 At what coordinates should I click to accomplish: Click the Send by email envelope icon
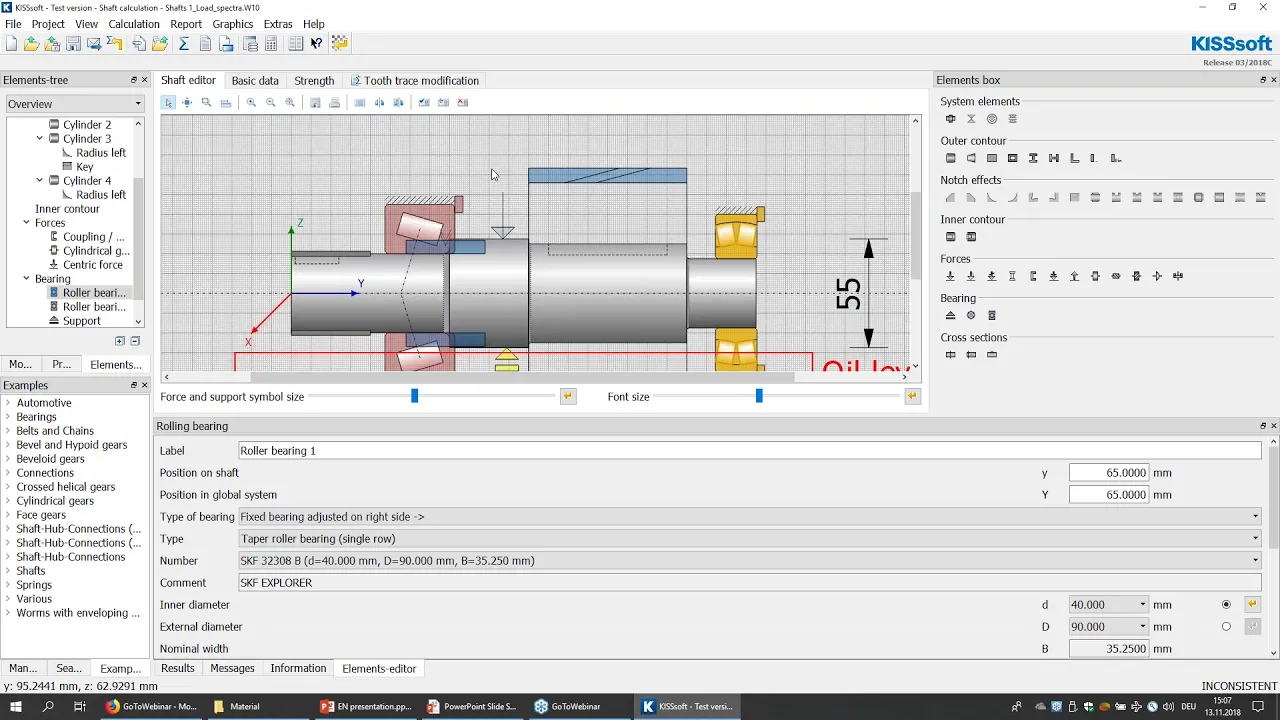94,44
